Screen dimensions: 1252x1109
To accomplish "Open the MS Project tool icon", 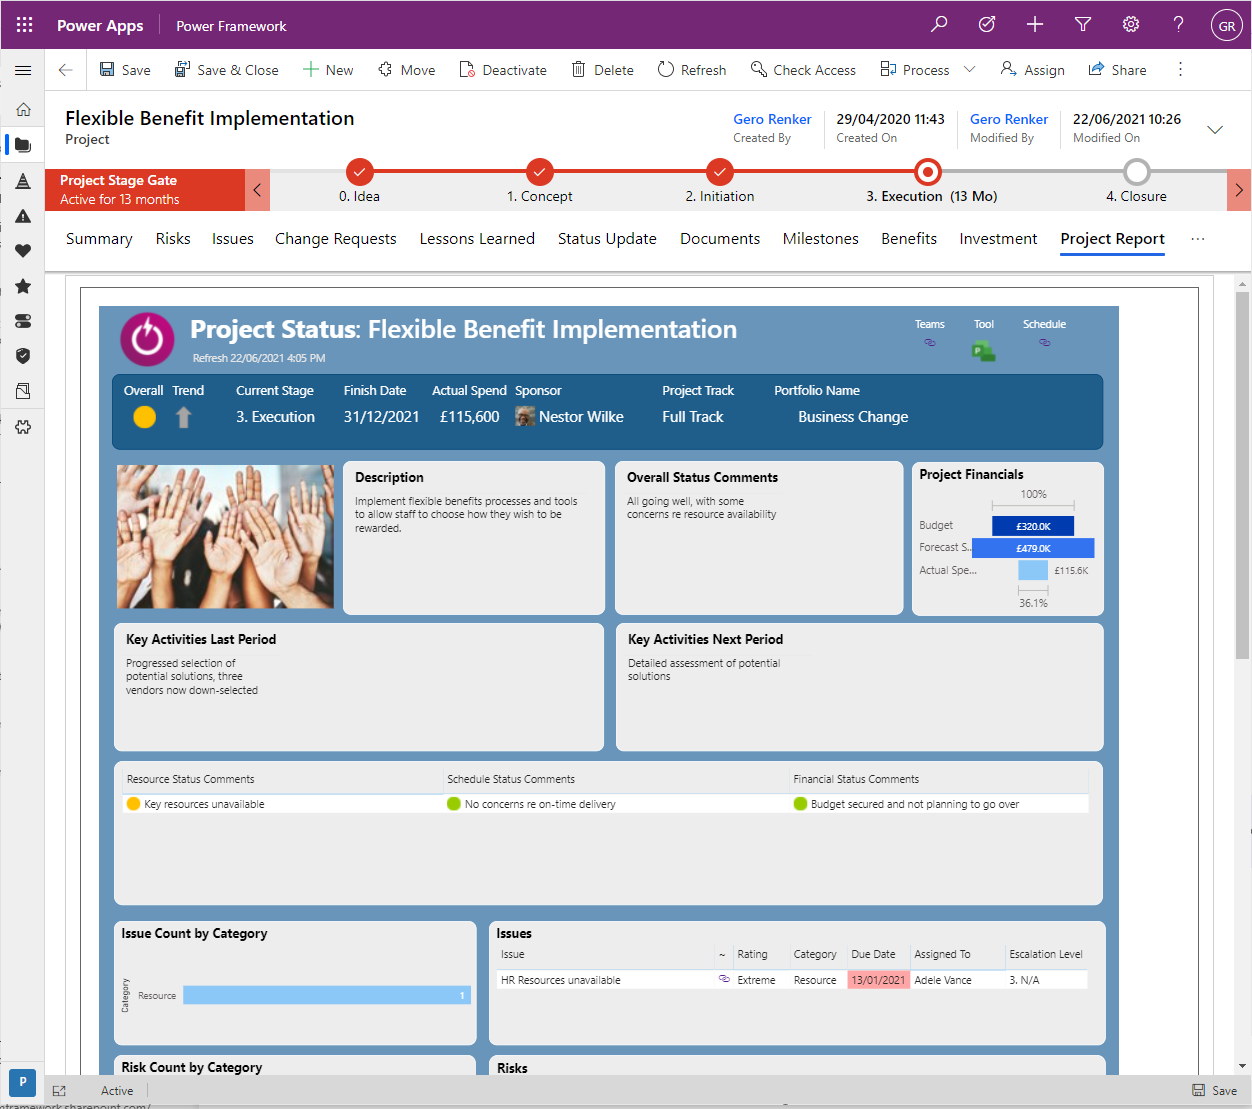I will (x=983, y=350).
